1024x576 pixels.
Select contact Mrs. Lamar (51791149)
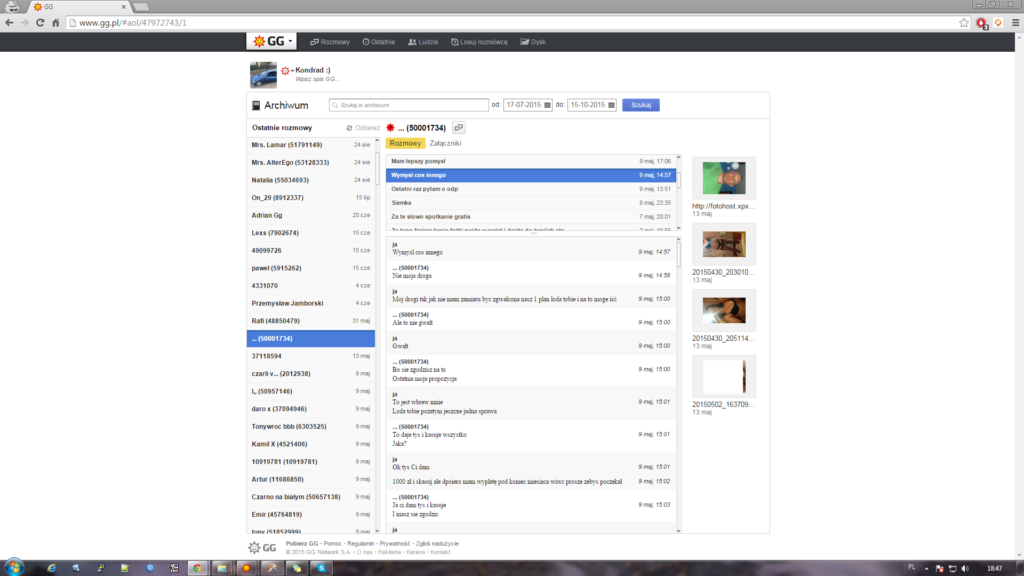[x=311, y=145]
